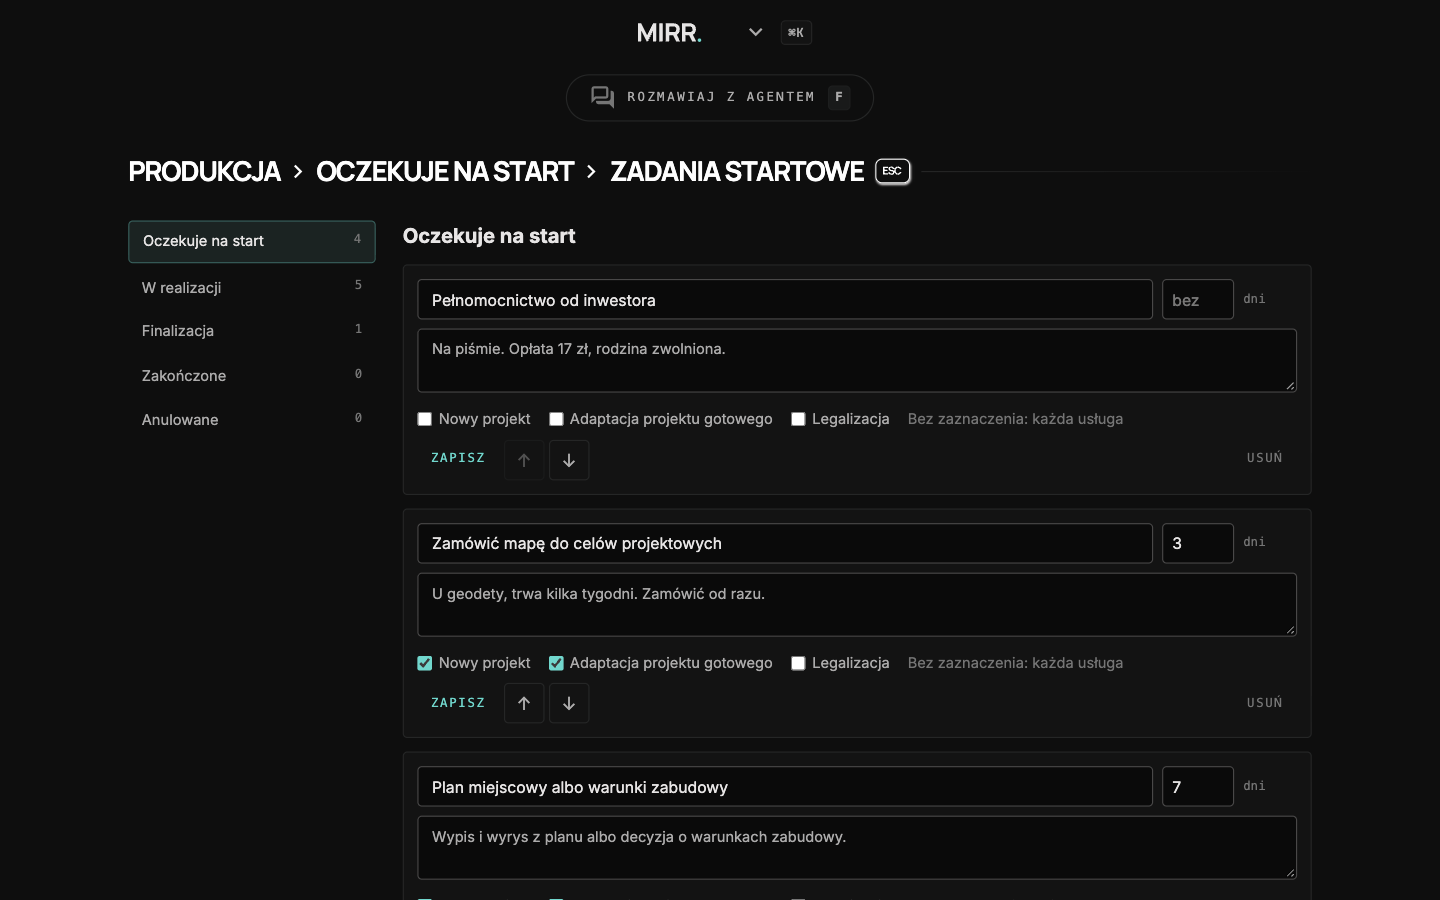This screenshot has height=900, width=1440.
Task: Uncheck Adaptacja projektu gotowego for Zamówić mapę
Action: [x=556, y=663]
